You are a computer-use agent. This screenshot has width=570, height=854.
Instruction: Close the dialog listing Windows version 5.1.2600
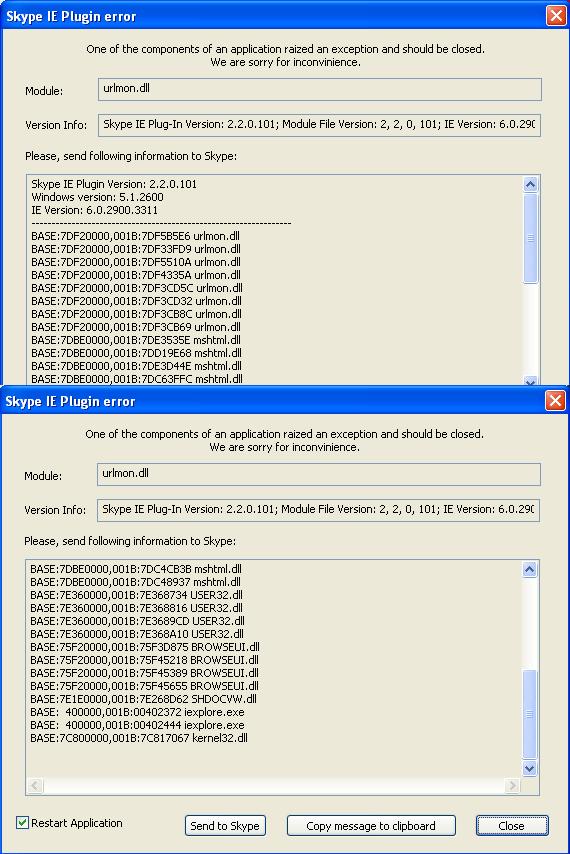pyautogui.click(x=556, y=16)
